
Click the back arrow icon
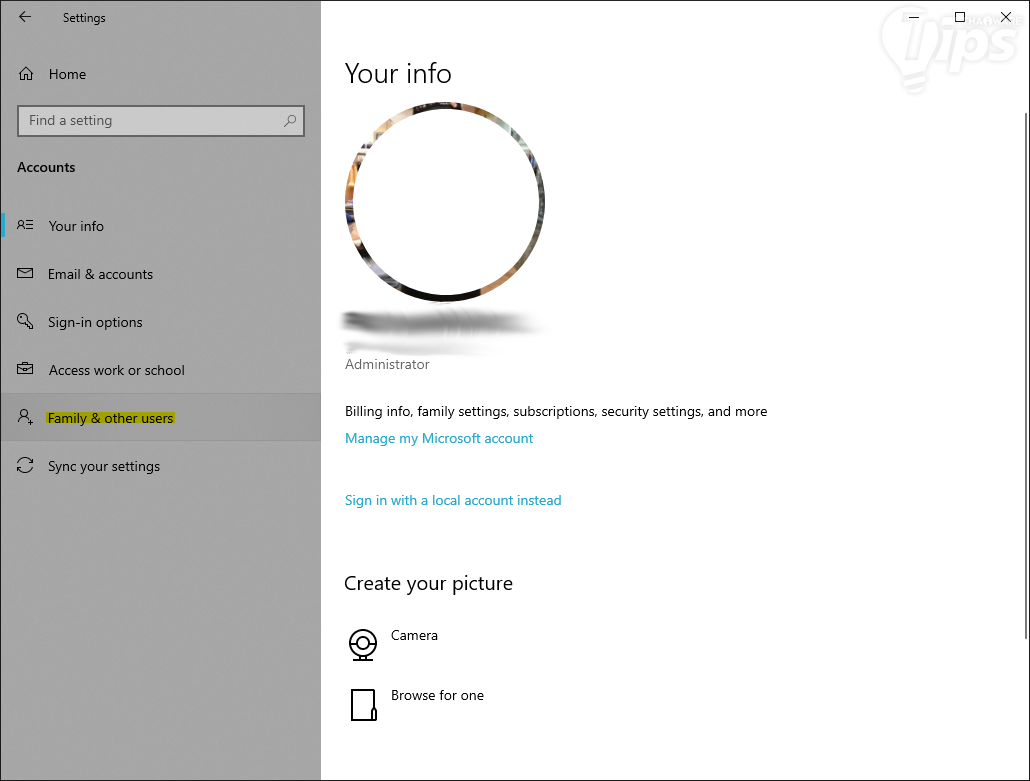point(25,17)
